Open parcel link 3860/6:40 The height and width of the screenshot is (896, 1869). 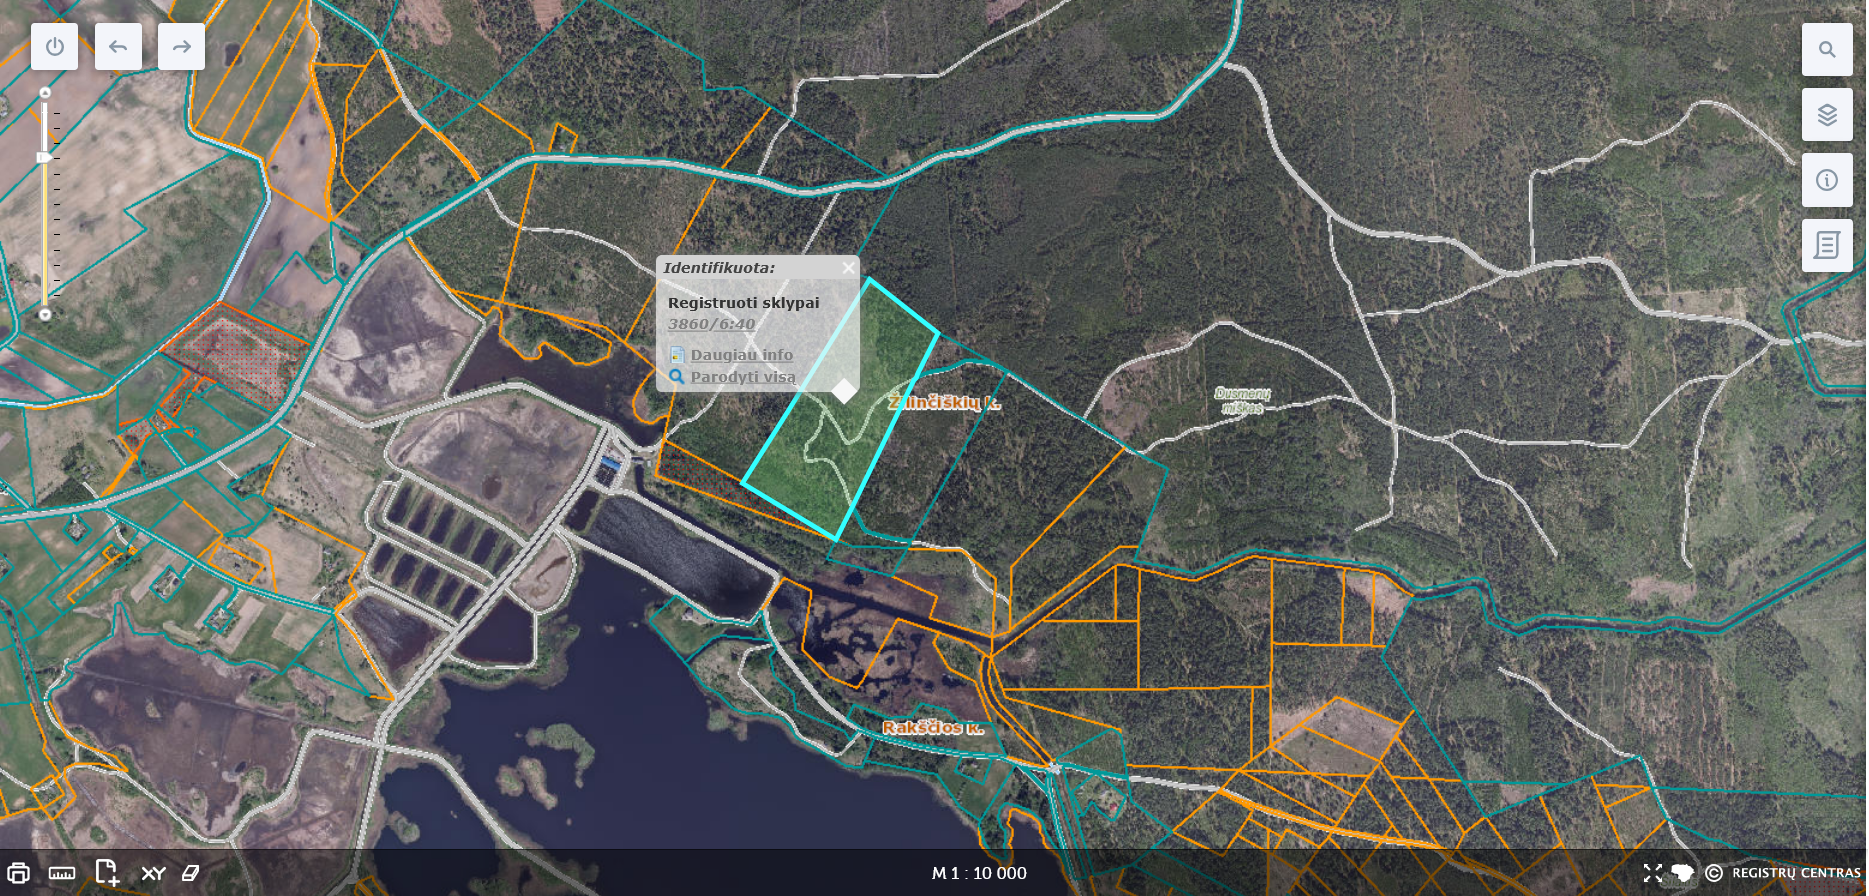pyautogui.click(x=711, y=324)
